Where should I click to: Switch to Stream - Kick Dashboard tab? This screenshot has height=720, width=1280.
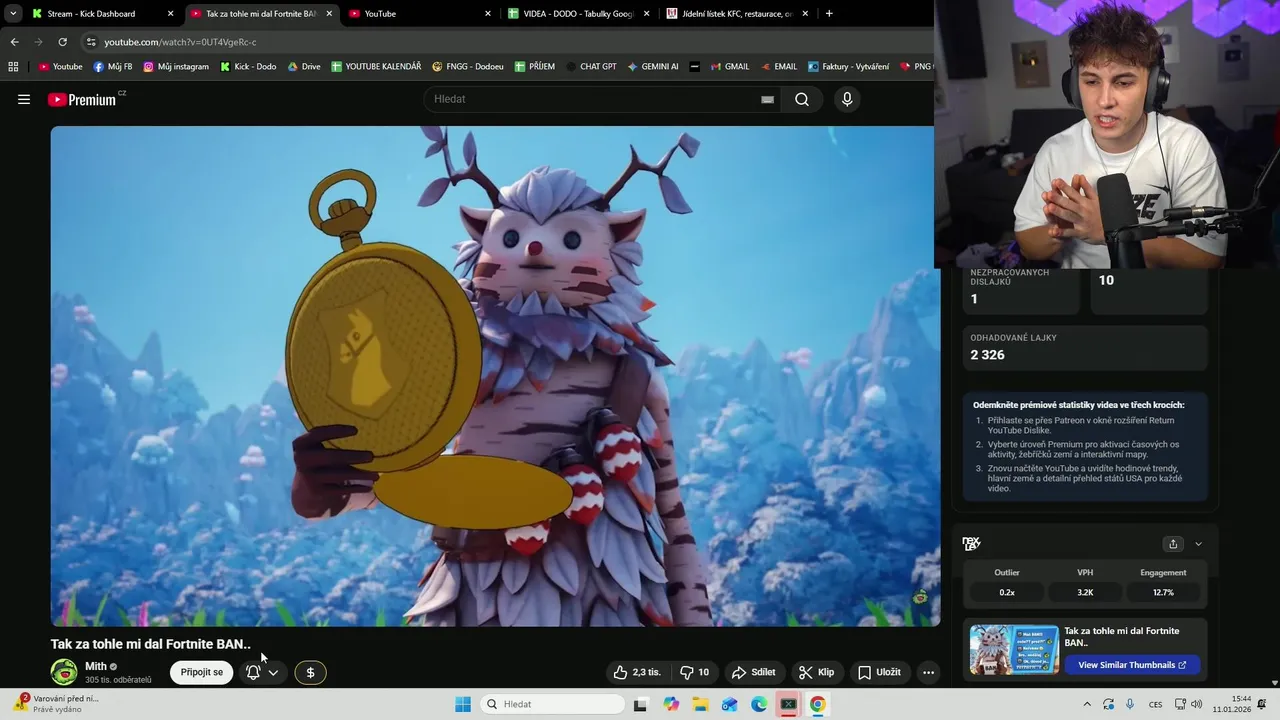(103, 14)
